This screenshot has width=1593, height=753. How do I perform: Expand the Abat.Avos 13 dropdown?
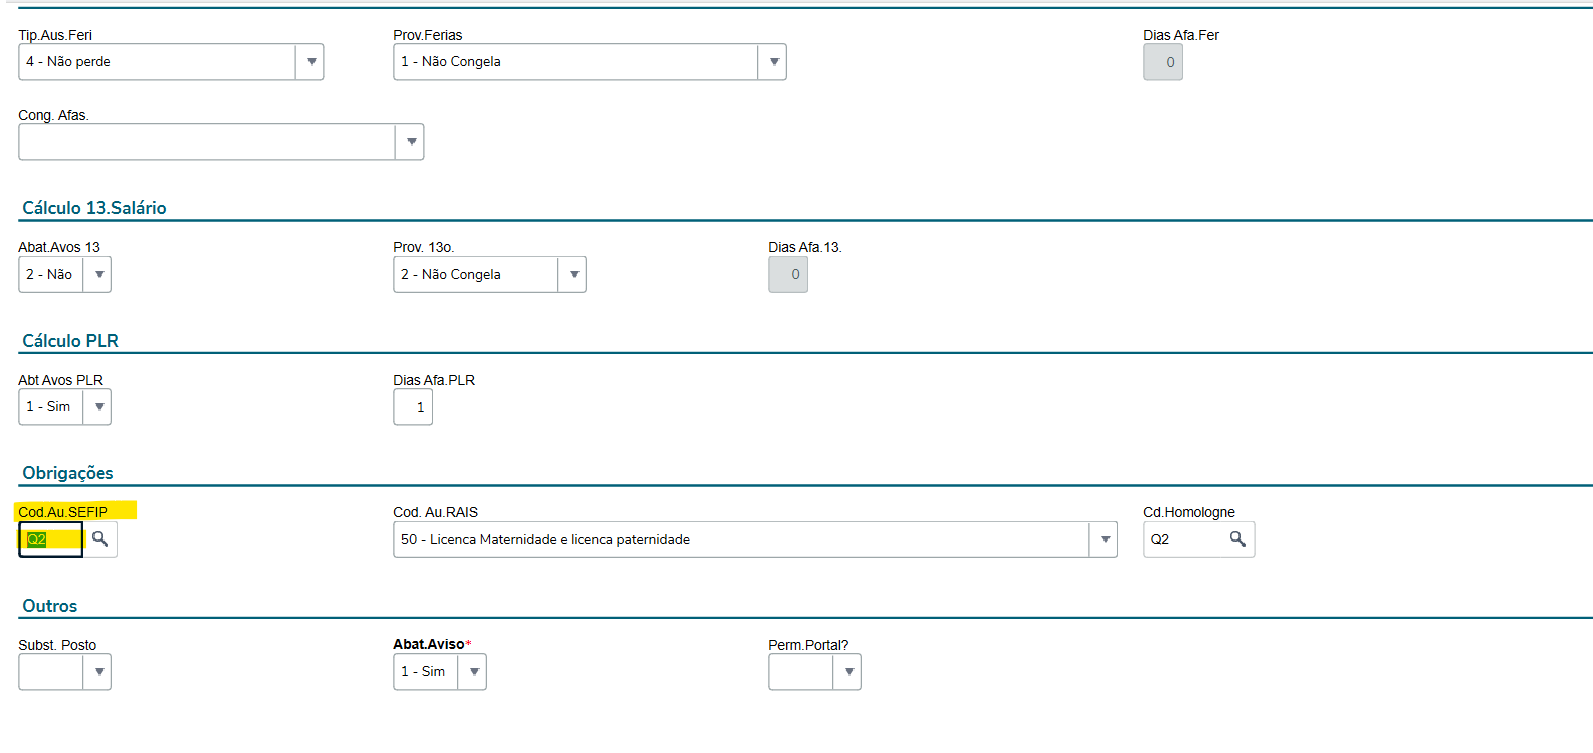pyautogui.click(x=98, y=274)
